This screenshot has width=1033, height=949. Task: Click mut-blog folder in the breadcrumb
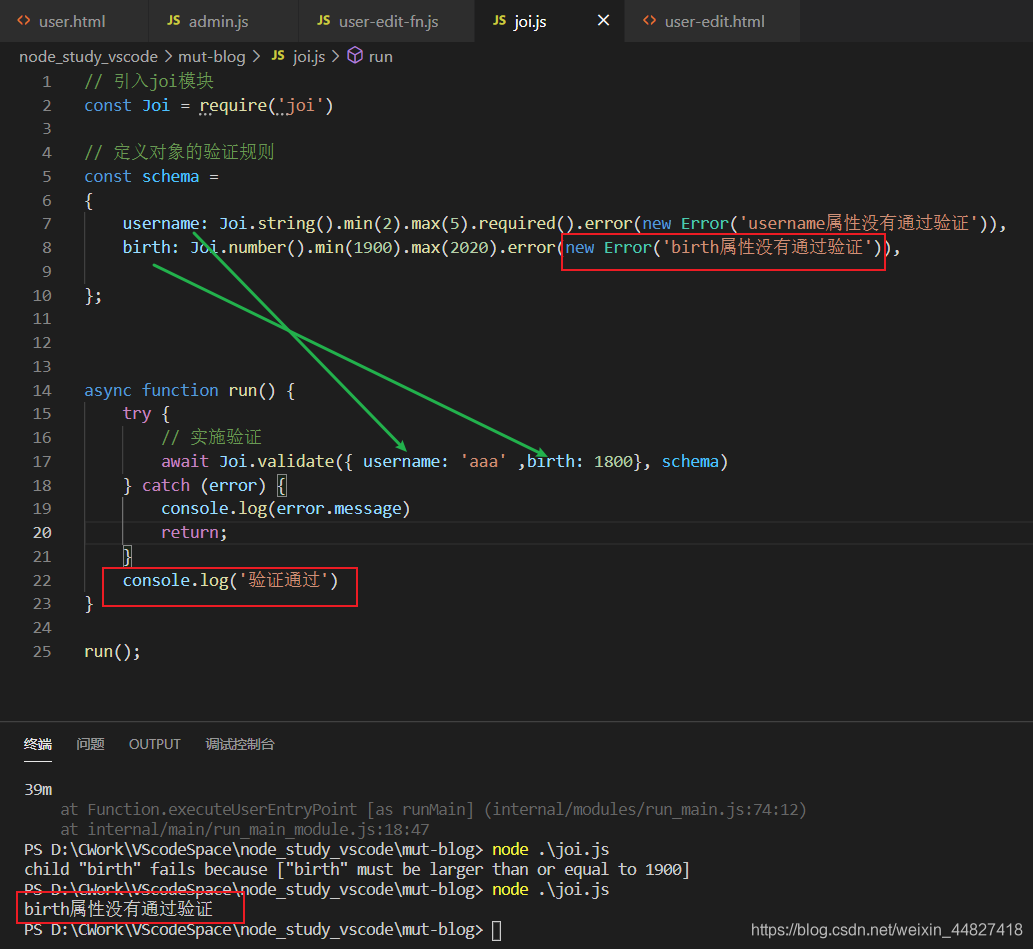[x=211, y=57]
